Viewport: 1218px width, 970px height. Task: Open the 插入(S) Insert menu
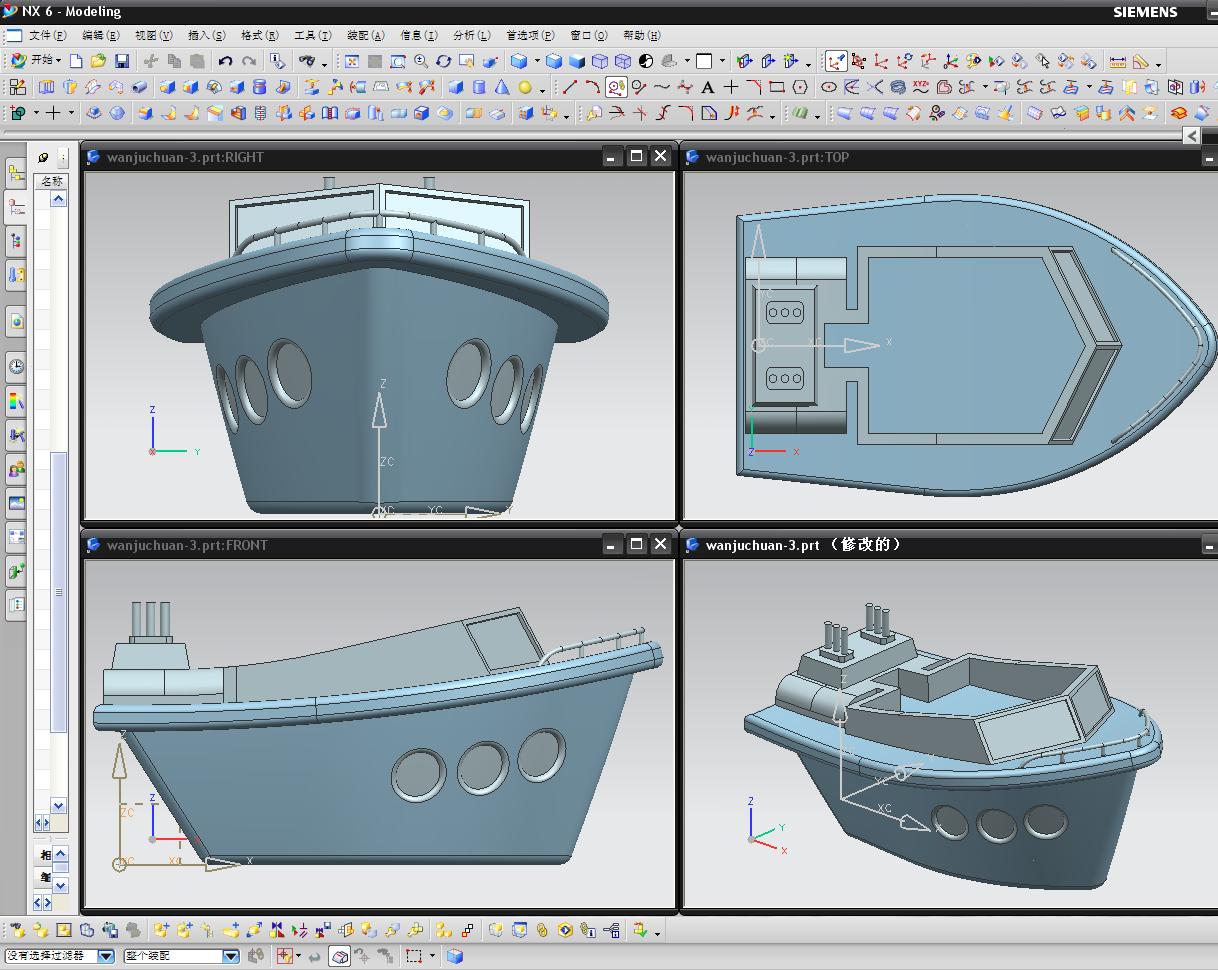point(206,35)
